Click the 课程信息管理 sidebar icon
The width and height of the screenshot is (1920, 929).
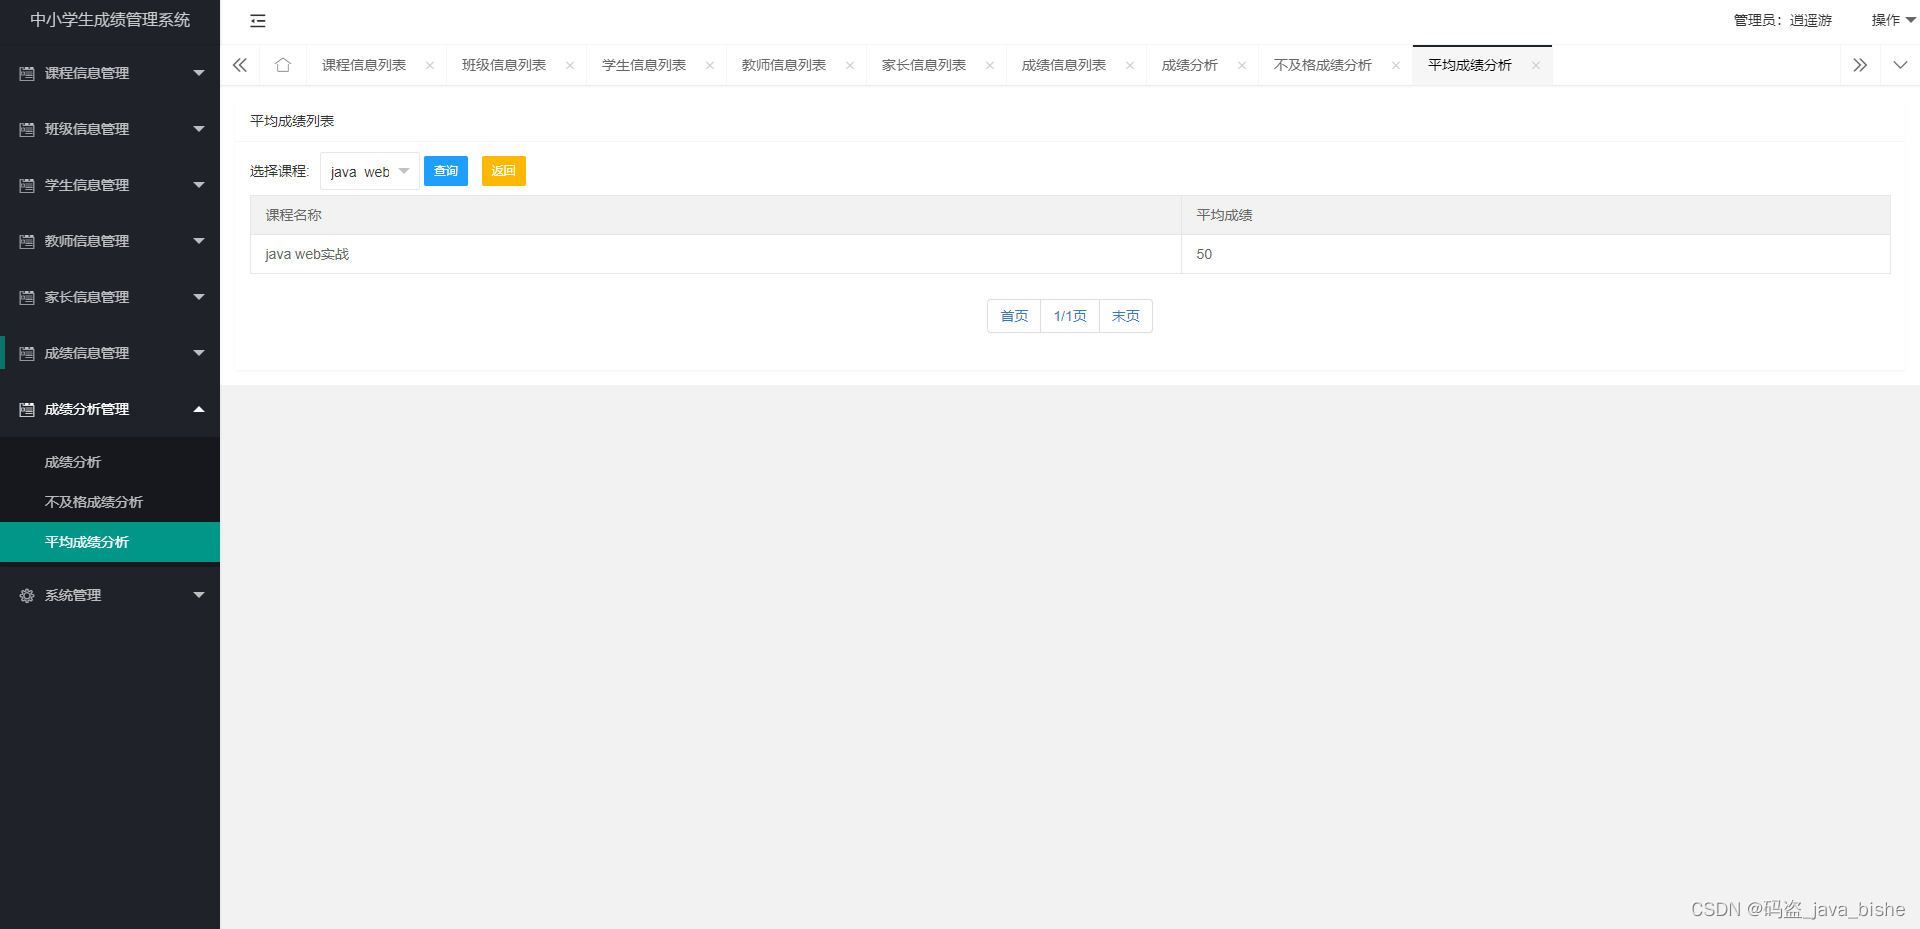tap(27, 73)
